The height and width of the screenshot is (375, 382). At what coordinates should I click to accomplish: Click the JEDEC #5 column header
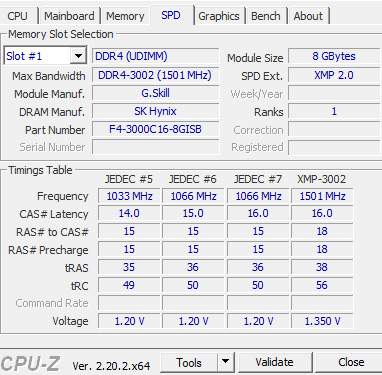(129, 179)
